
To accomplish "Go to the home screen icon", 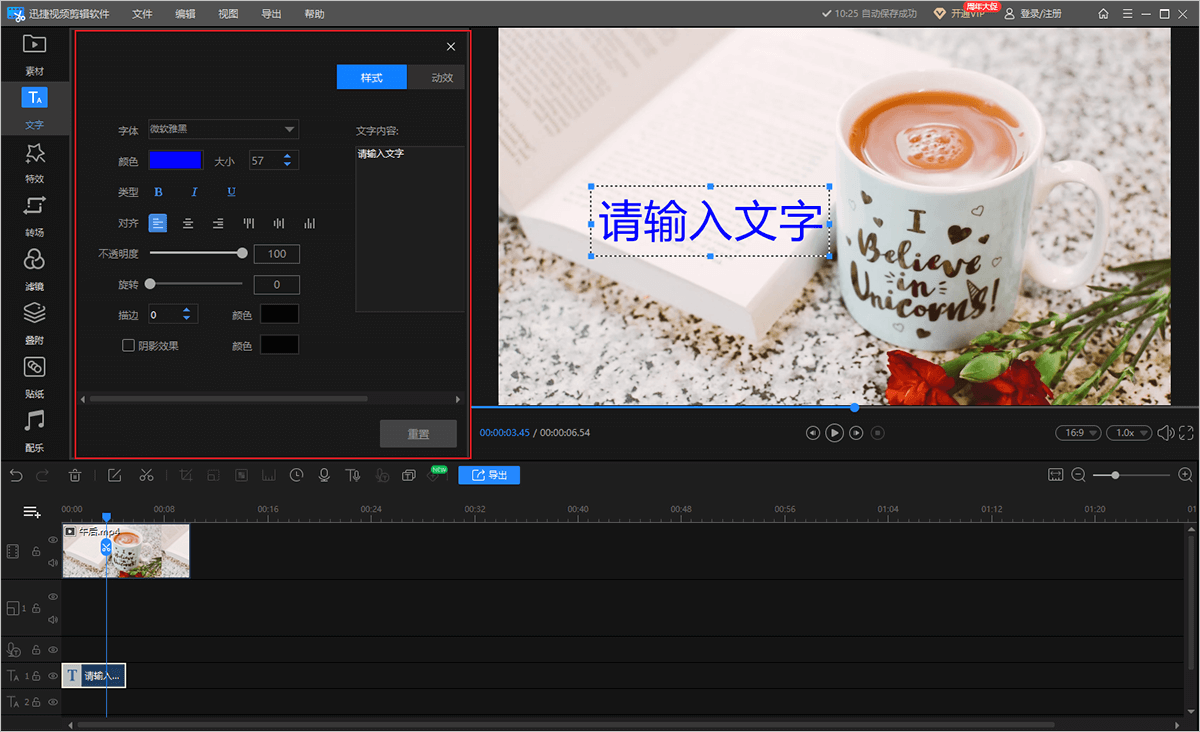I will [x=1103, y=14].
